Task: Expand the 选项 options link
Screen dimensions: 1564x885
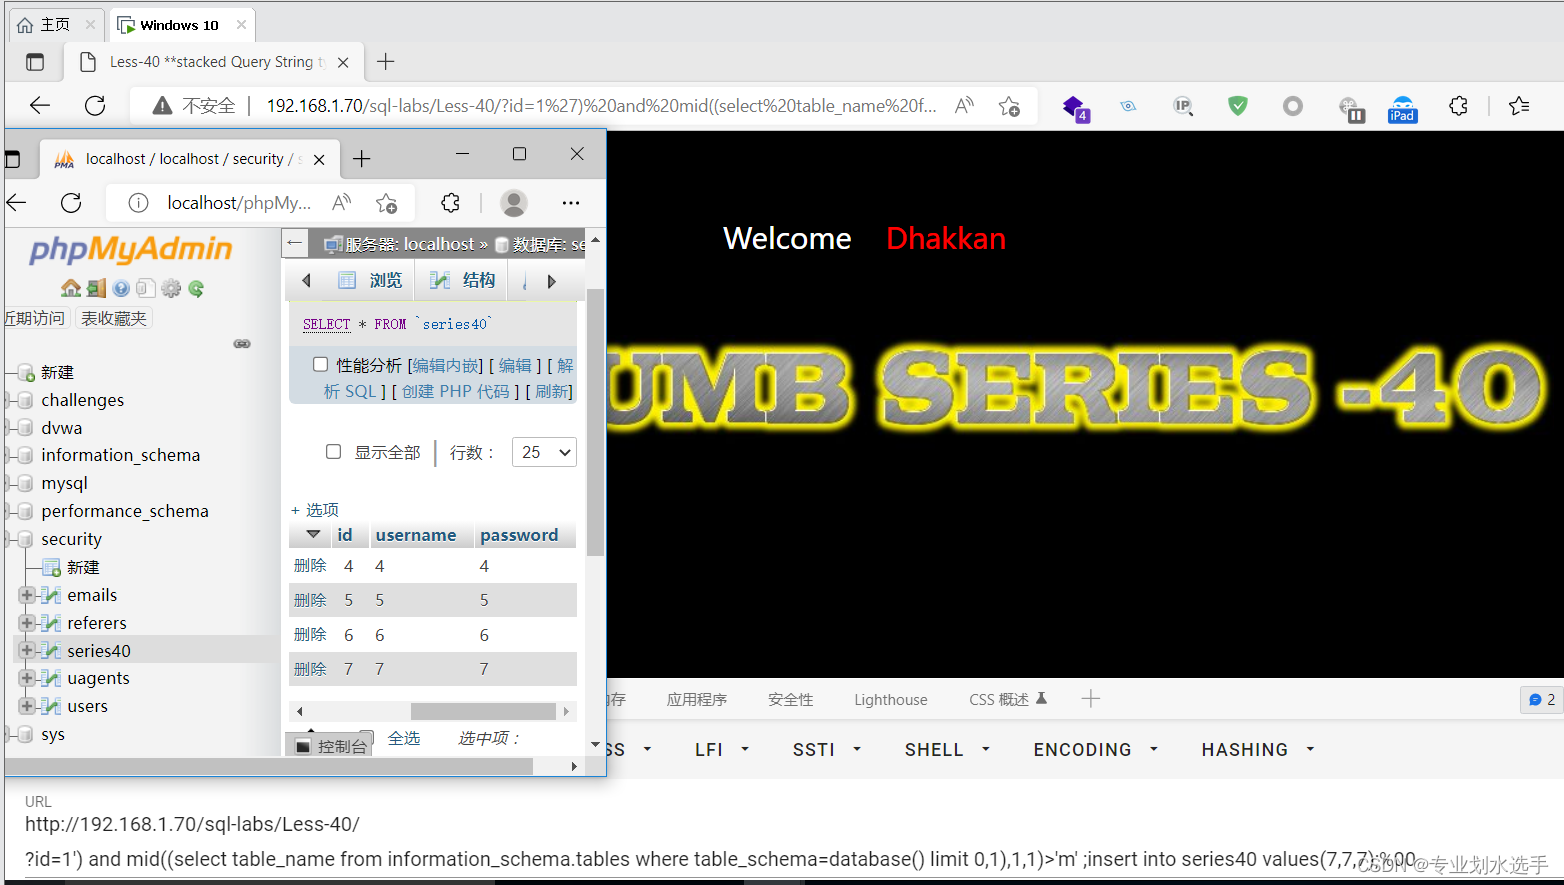Action: [315, 509]
